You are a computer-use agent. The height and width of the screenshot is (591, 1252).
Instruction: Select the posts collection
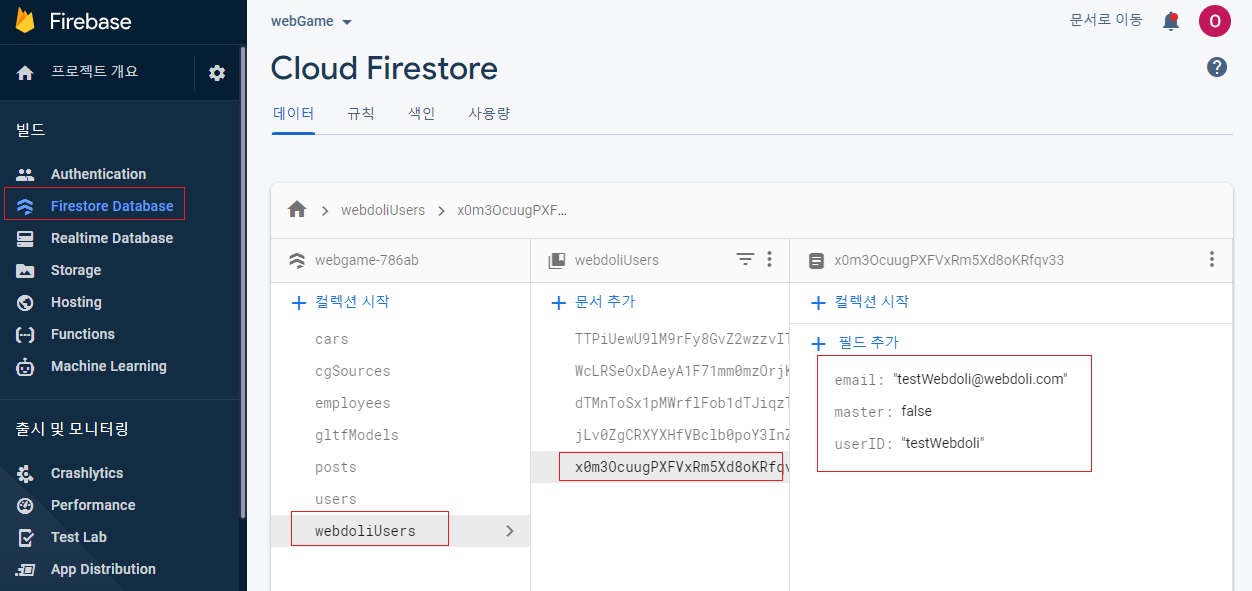(x=336, y=467)
